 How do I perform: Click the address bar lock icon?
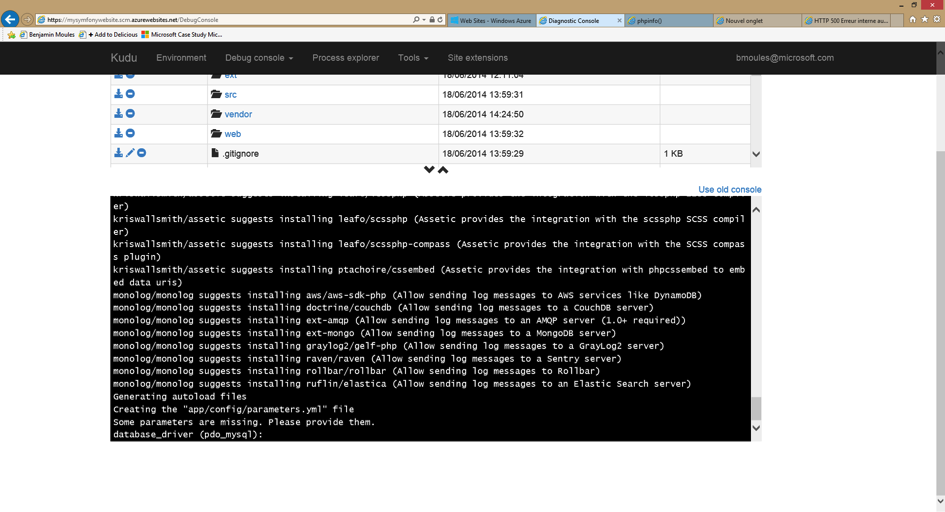point(432,20)
